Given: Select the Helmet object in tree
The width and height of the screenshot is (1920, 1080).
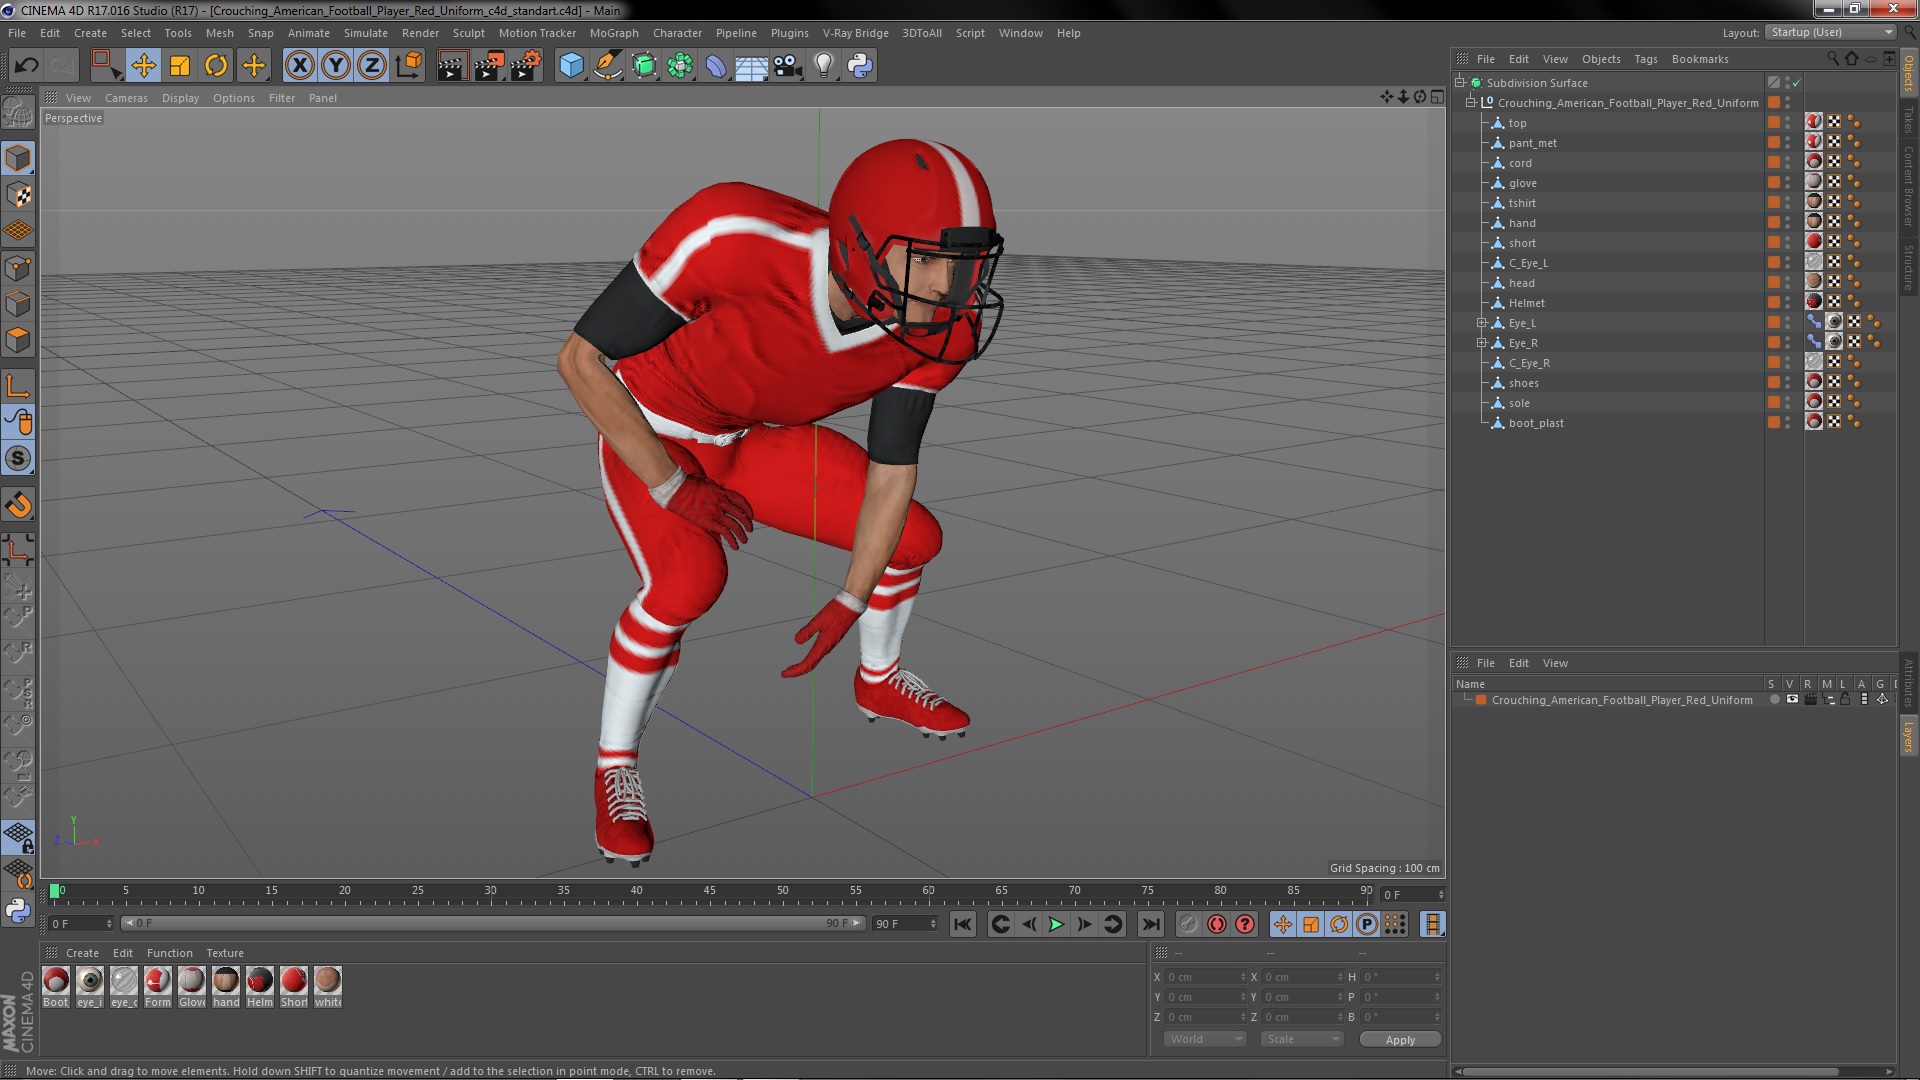Looking at the screenshot, I should pyautogui.click(x=1526, y=303).
